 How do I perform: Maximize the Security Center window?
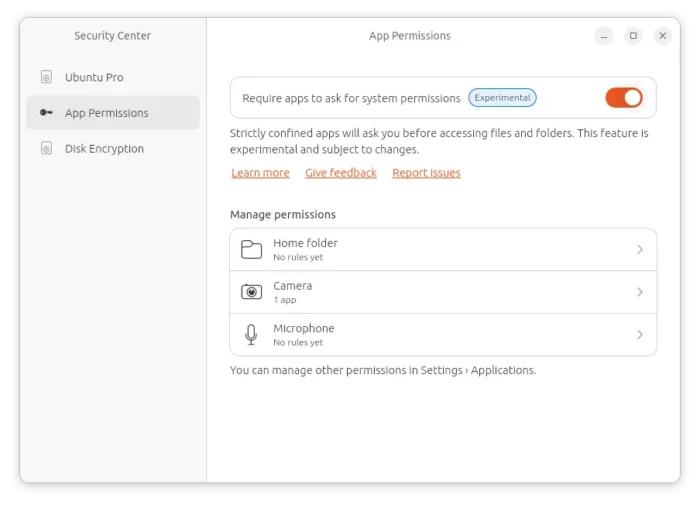tap(633, 36)
